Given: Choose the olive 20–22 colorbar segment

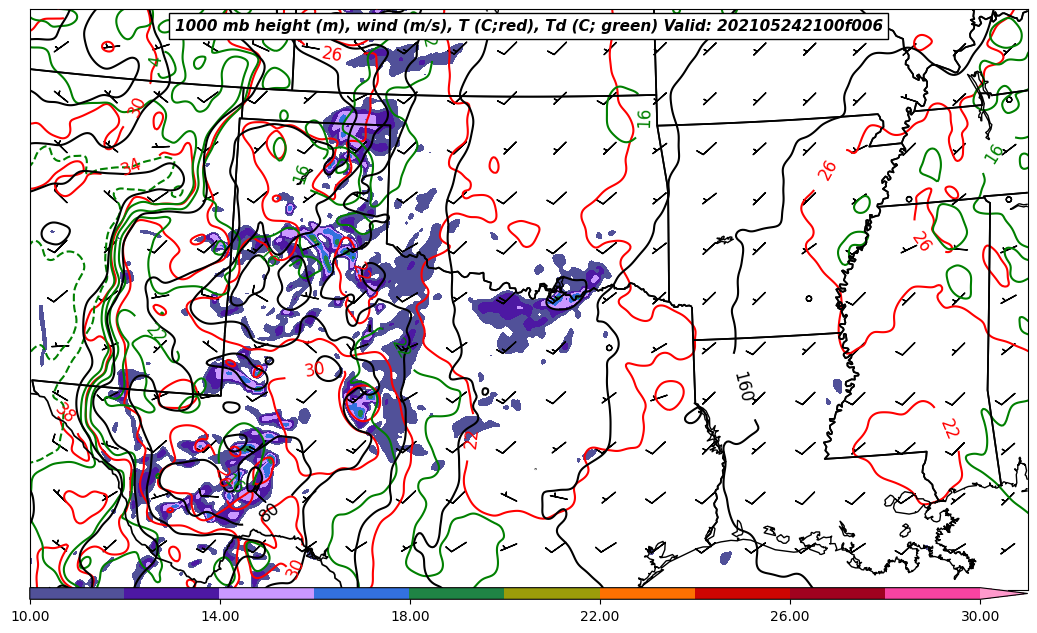Looking at the screenshot, I should [552, 593].
